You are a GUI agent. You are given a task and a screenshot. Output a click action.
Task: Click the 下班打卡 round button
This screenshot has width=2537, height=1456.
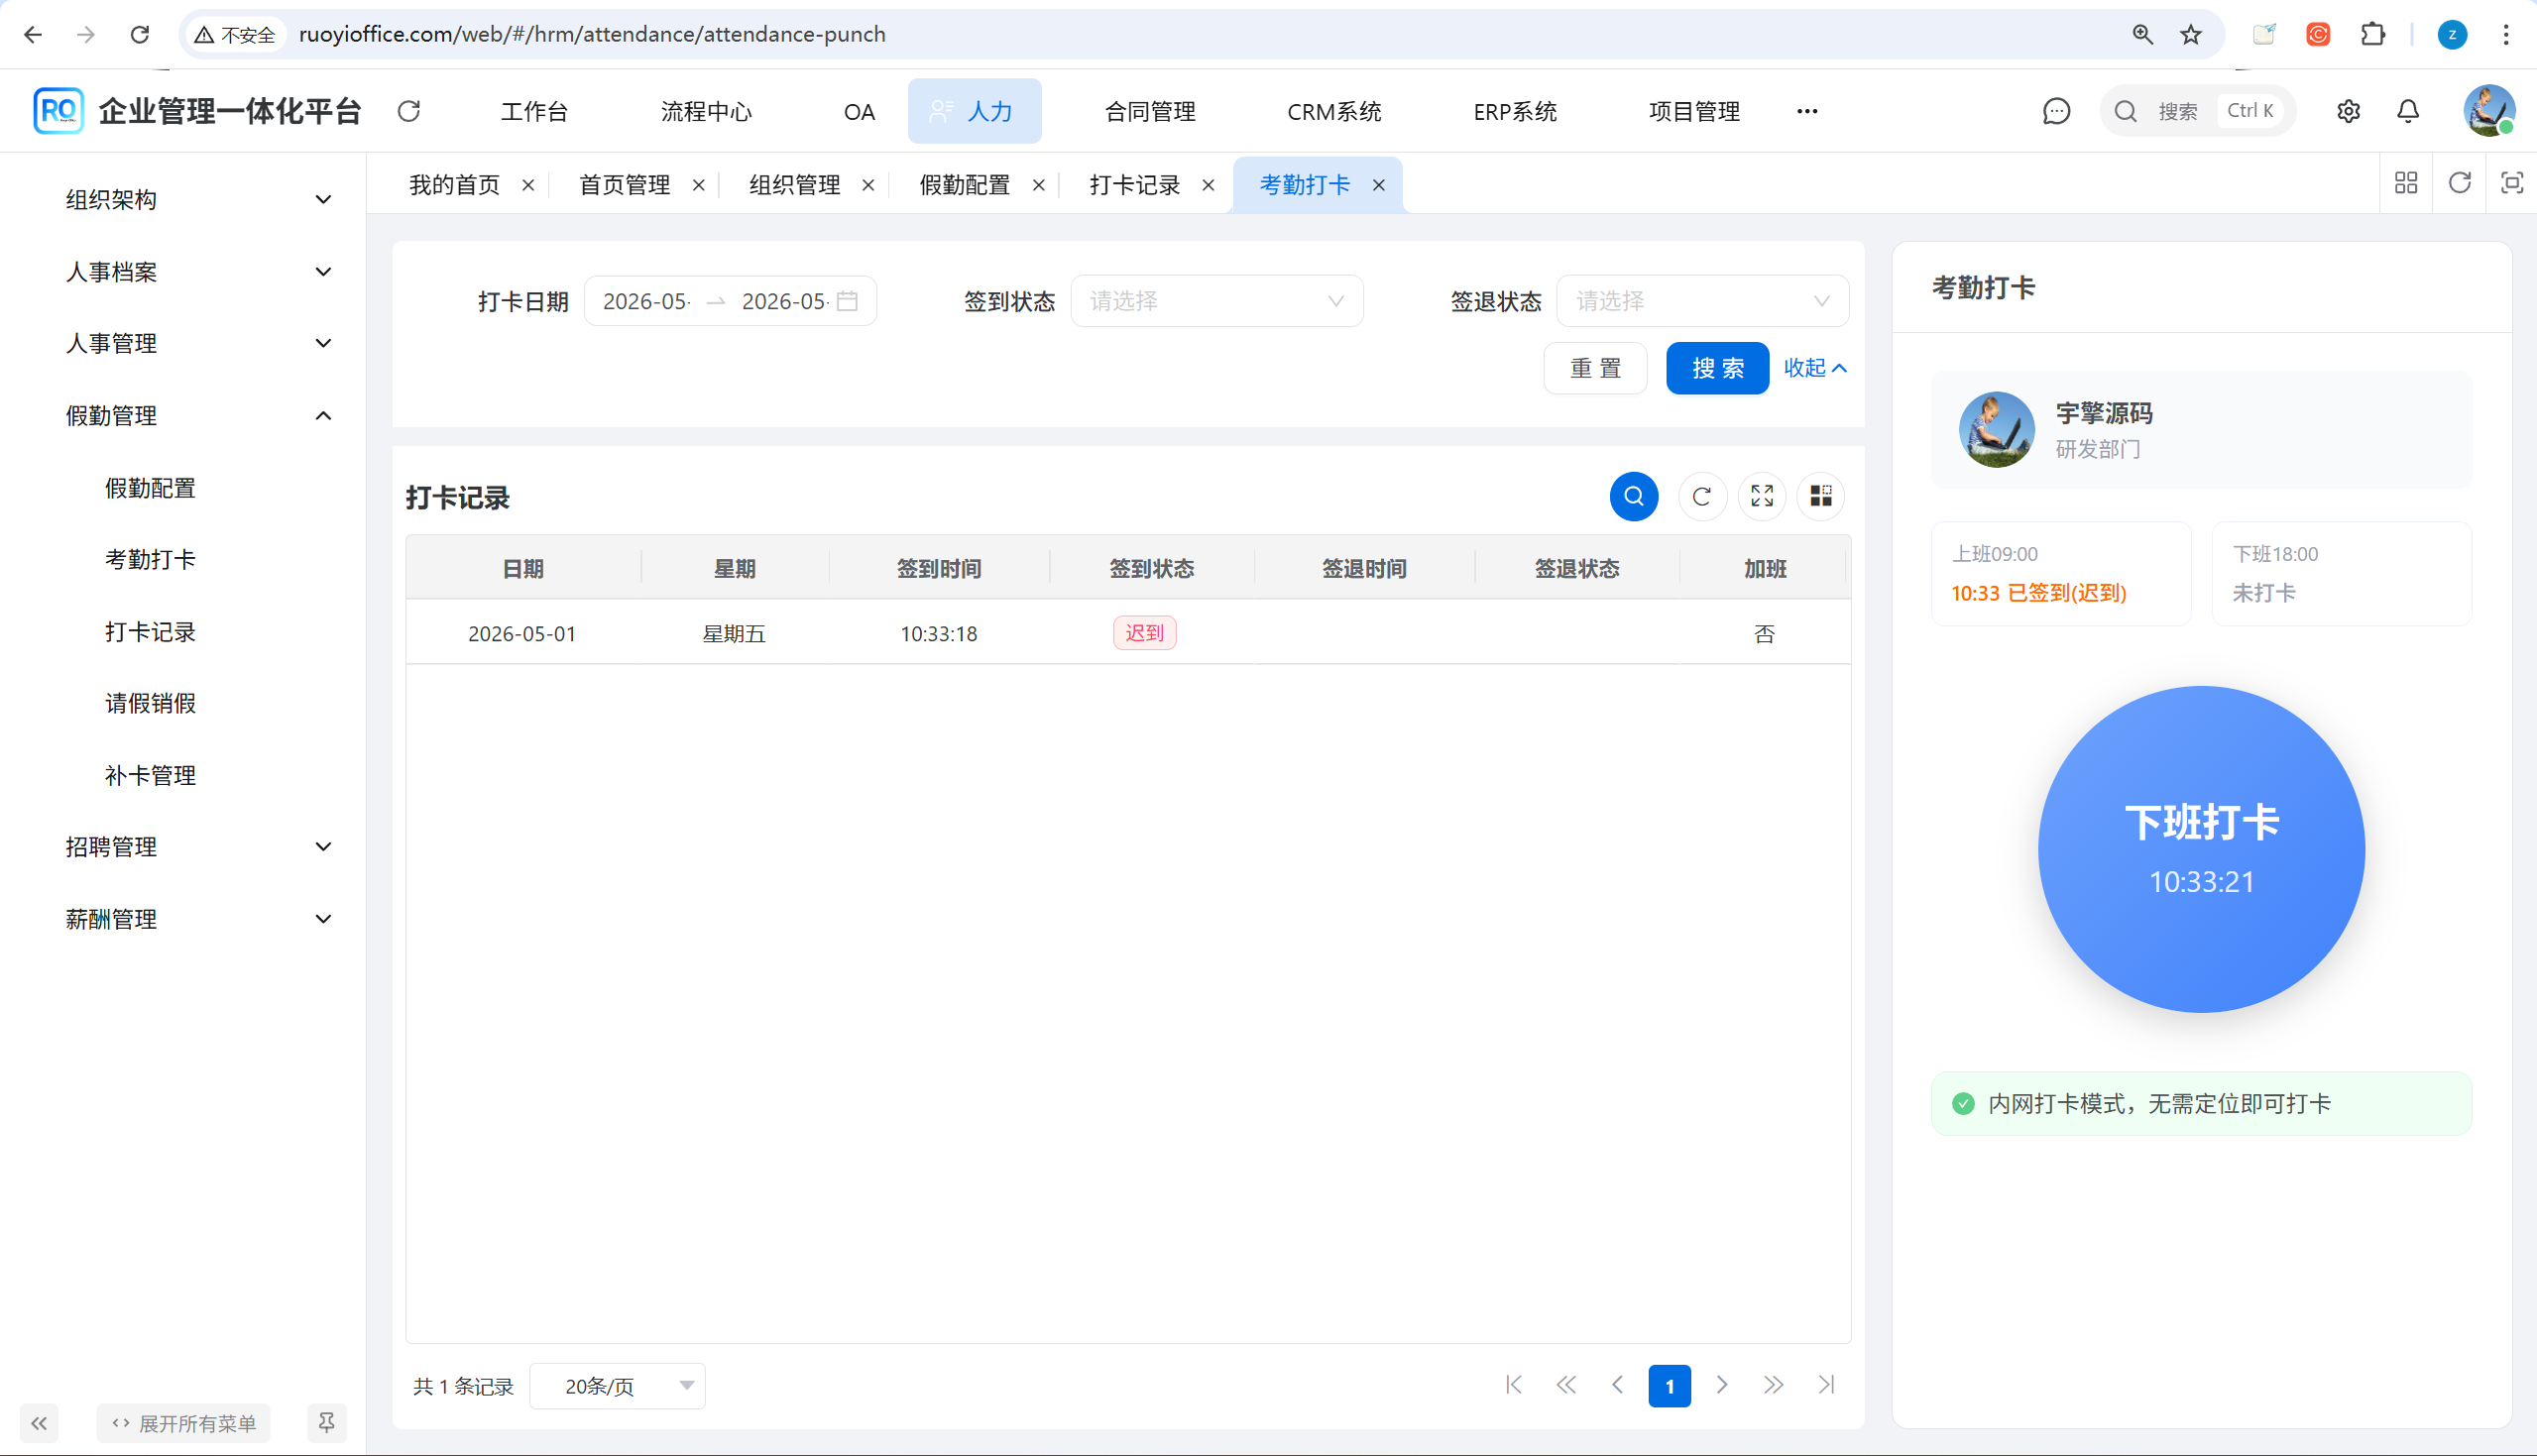pos(2201,849)
